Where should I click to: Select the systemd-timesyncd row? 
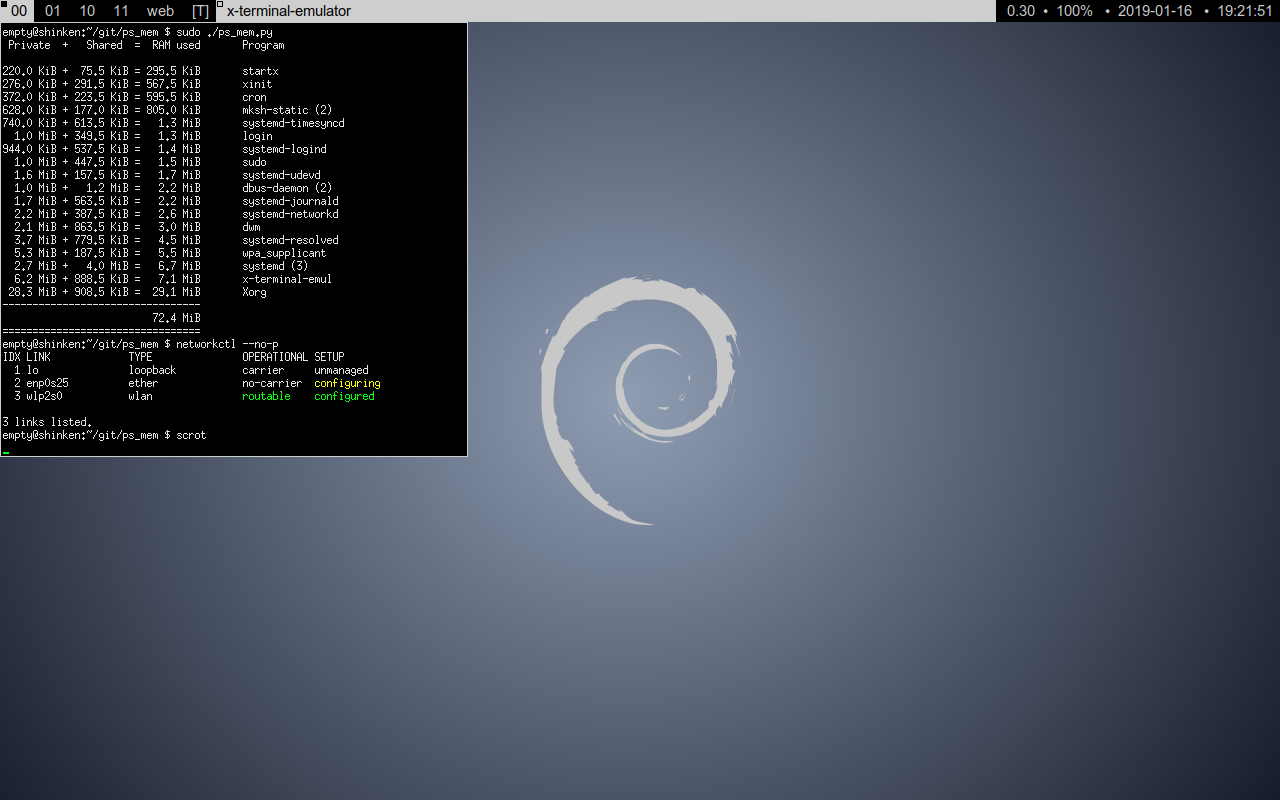click(173, 123)
